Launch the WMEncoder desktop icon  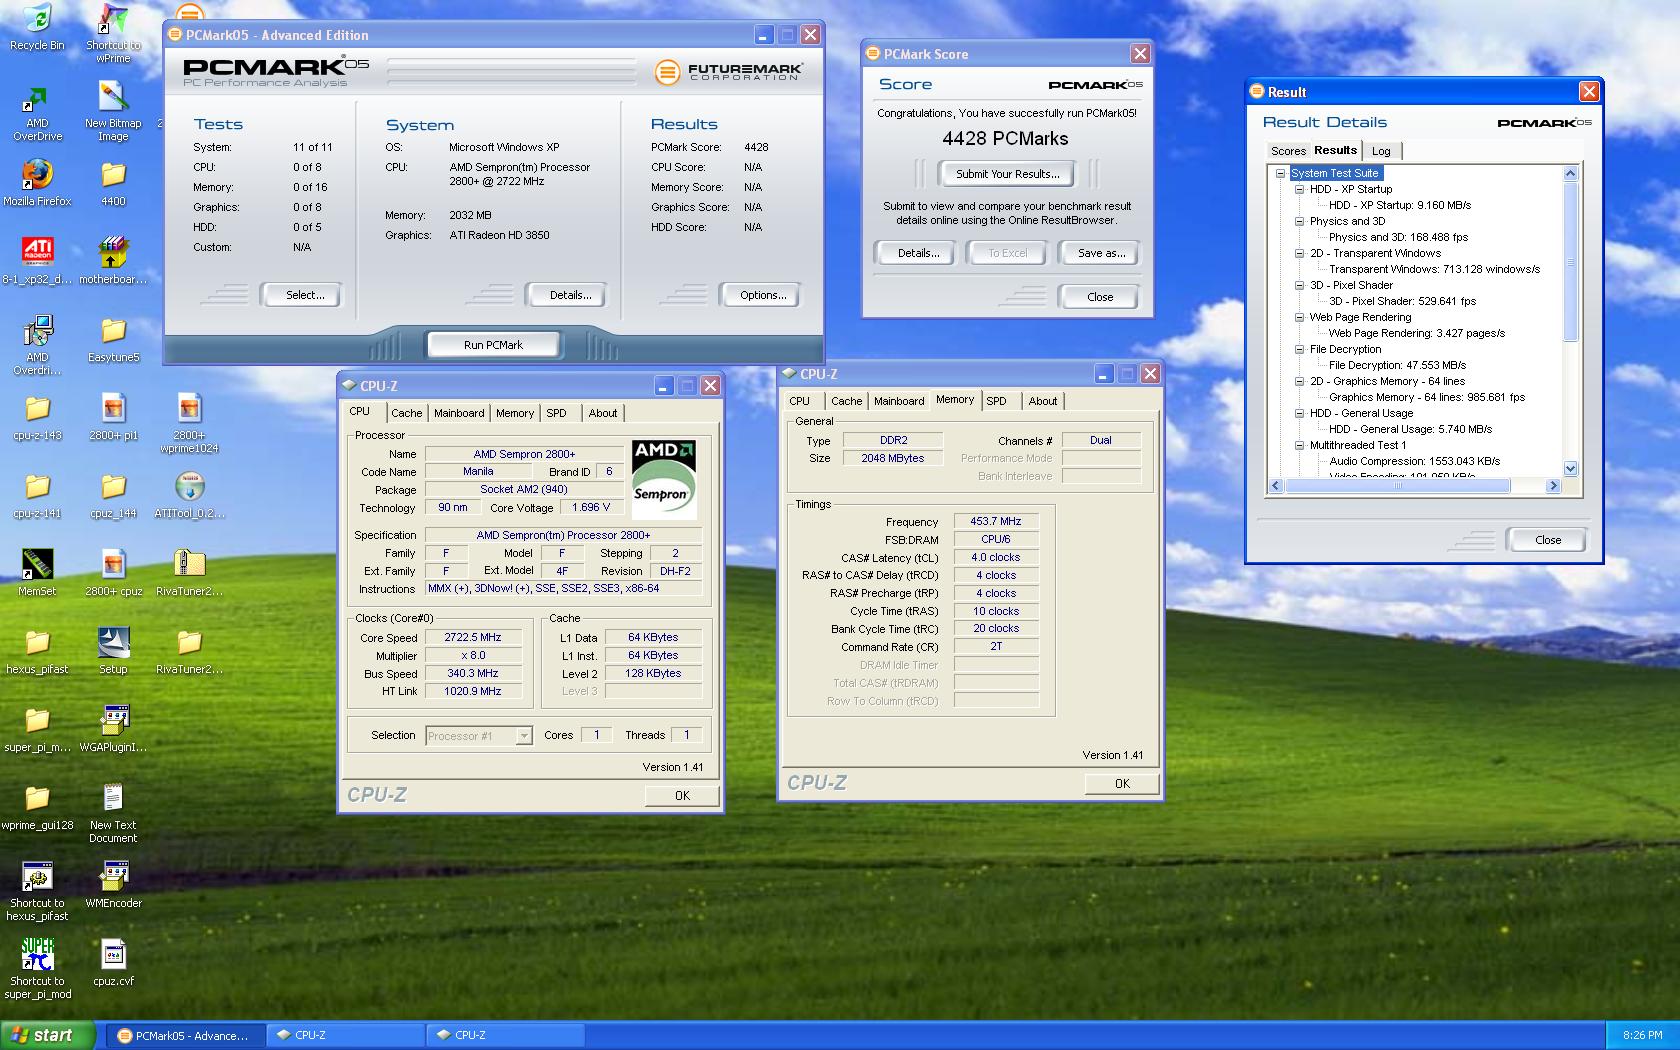113,885
